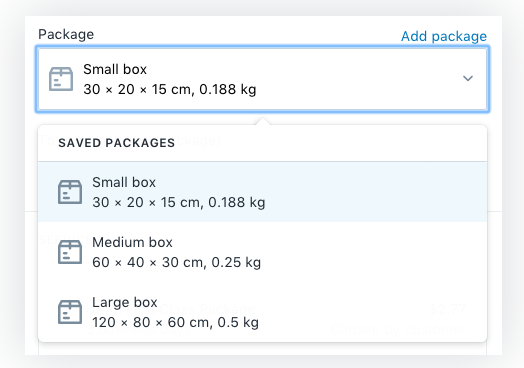Screen dimensions: 524x368
Task: Click the Large box package icon
Action: (70, 312)
